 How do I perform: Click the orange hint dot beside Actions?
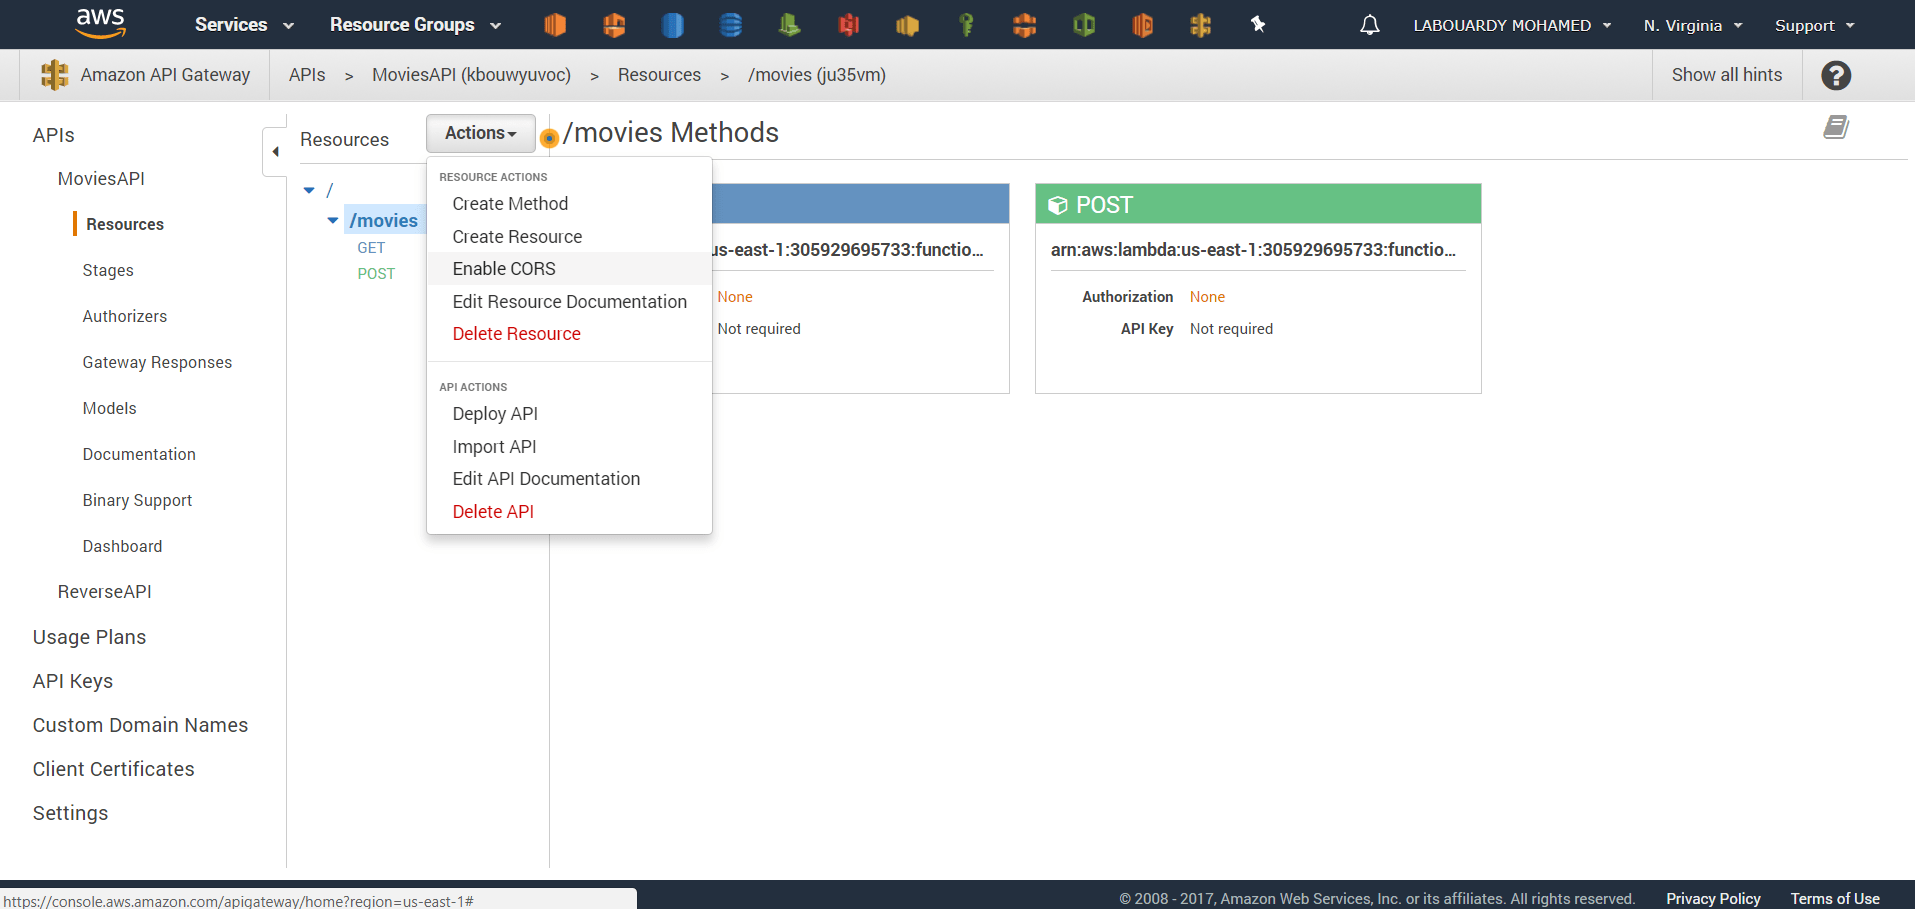pos(549,138)
